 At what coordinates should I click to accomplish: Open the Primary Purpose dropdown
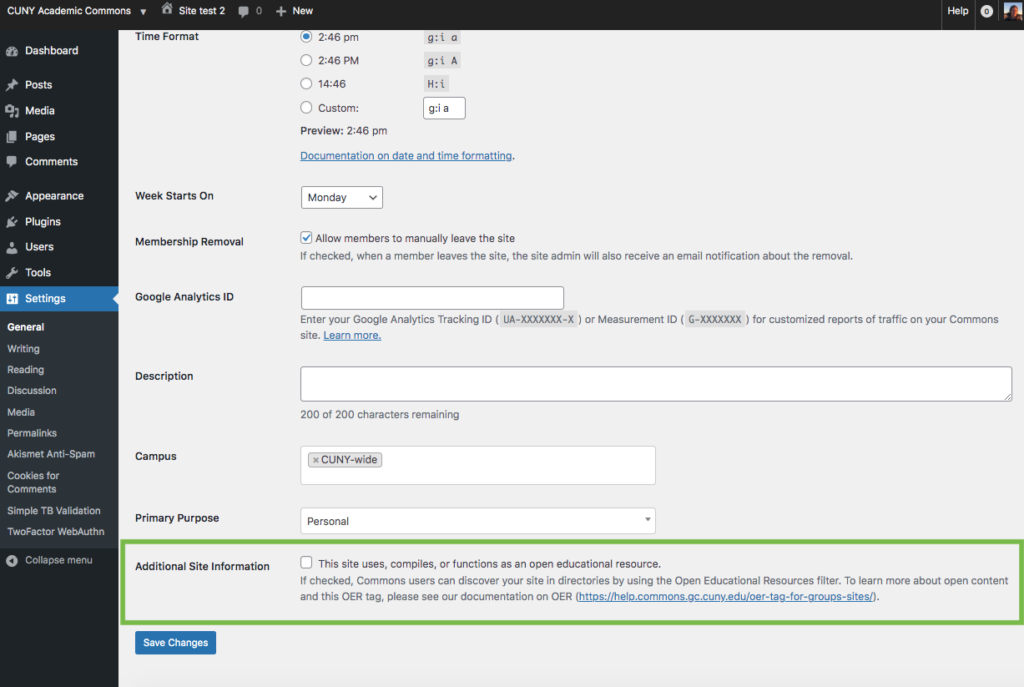tap(477, 520)
